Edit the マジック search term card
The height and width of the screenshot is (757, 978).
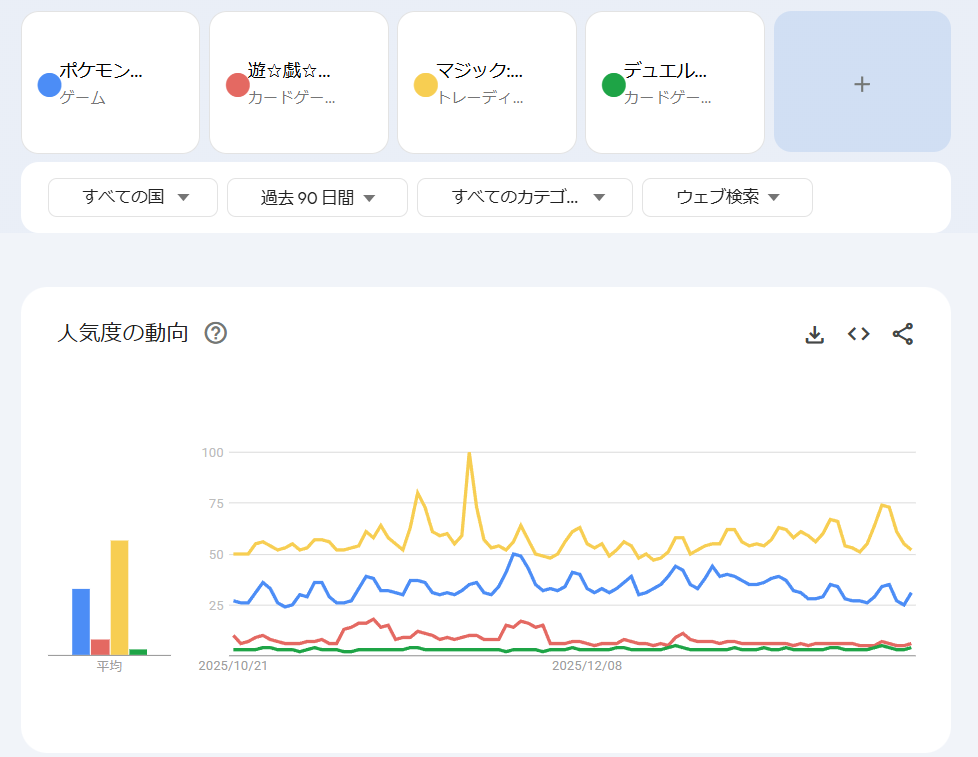[486, 83]
